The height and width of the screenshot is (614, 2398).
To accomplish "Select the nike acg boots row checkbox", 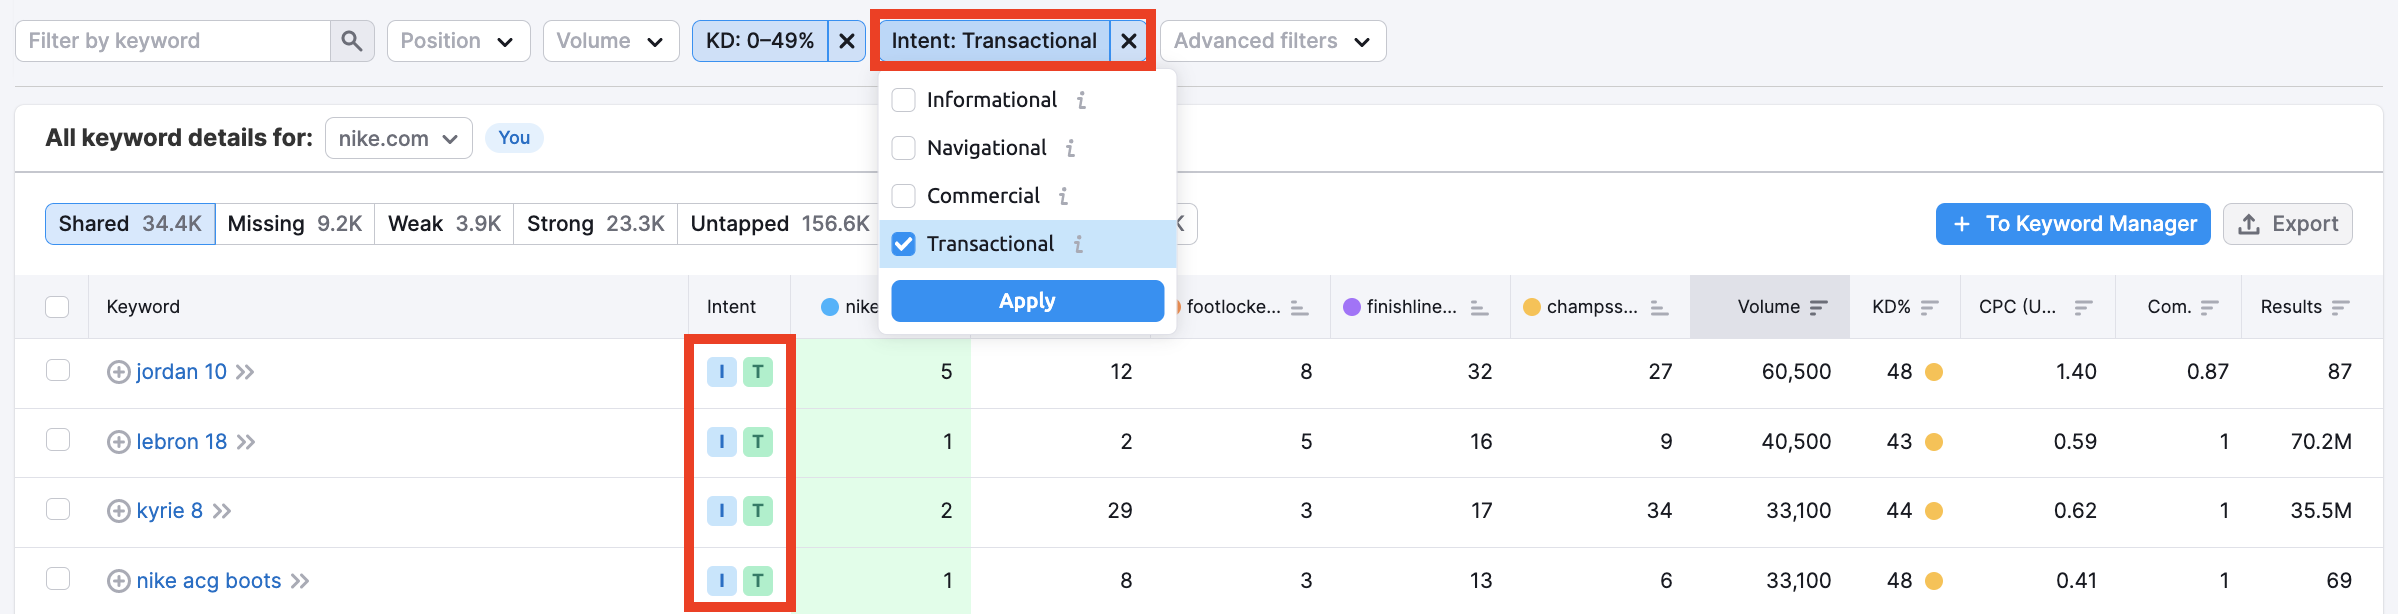I will point(57,579).
